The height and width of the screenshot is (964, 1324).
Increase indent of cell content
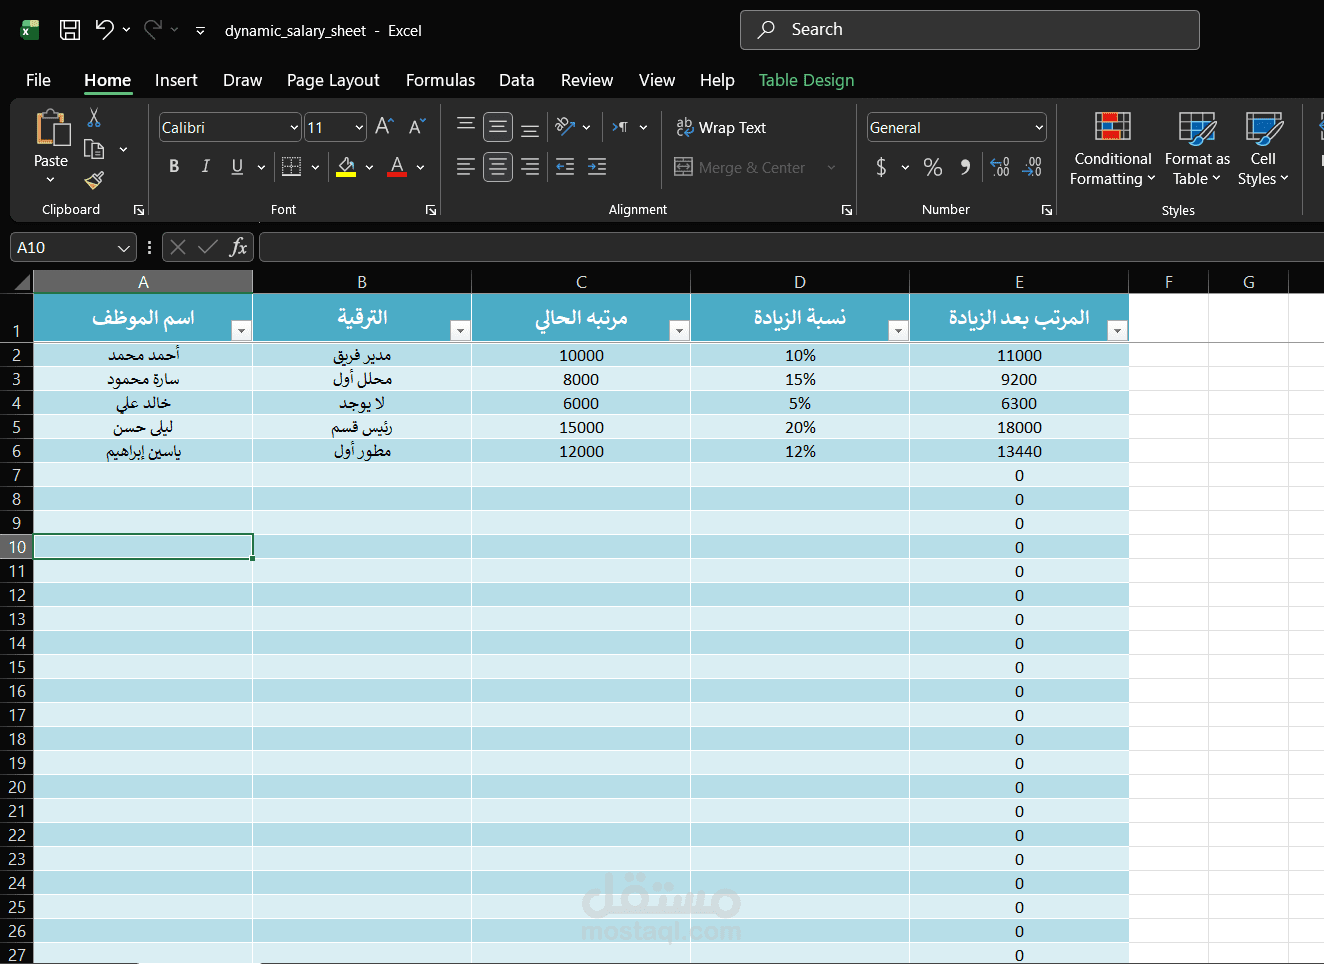(597, 167)
